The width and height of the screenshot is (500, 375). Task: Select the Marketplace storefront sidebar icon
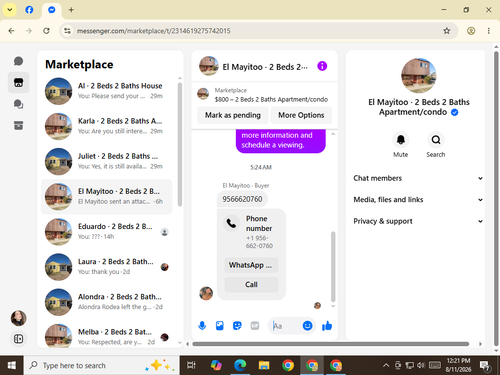coord(18,82)
